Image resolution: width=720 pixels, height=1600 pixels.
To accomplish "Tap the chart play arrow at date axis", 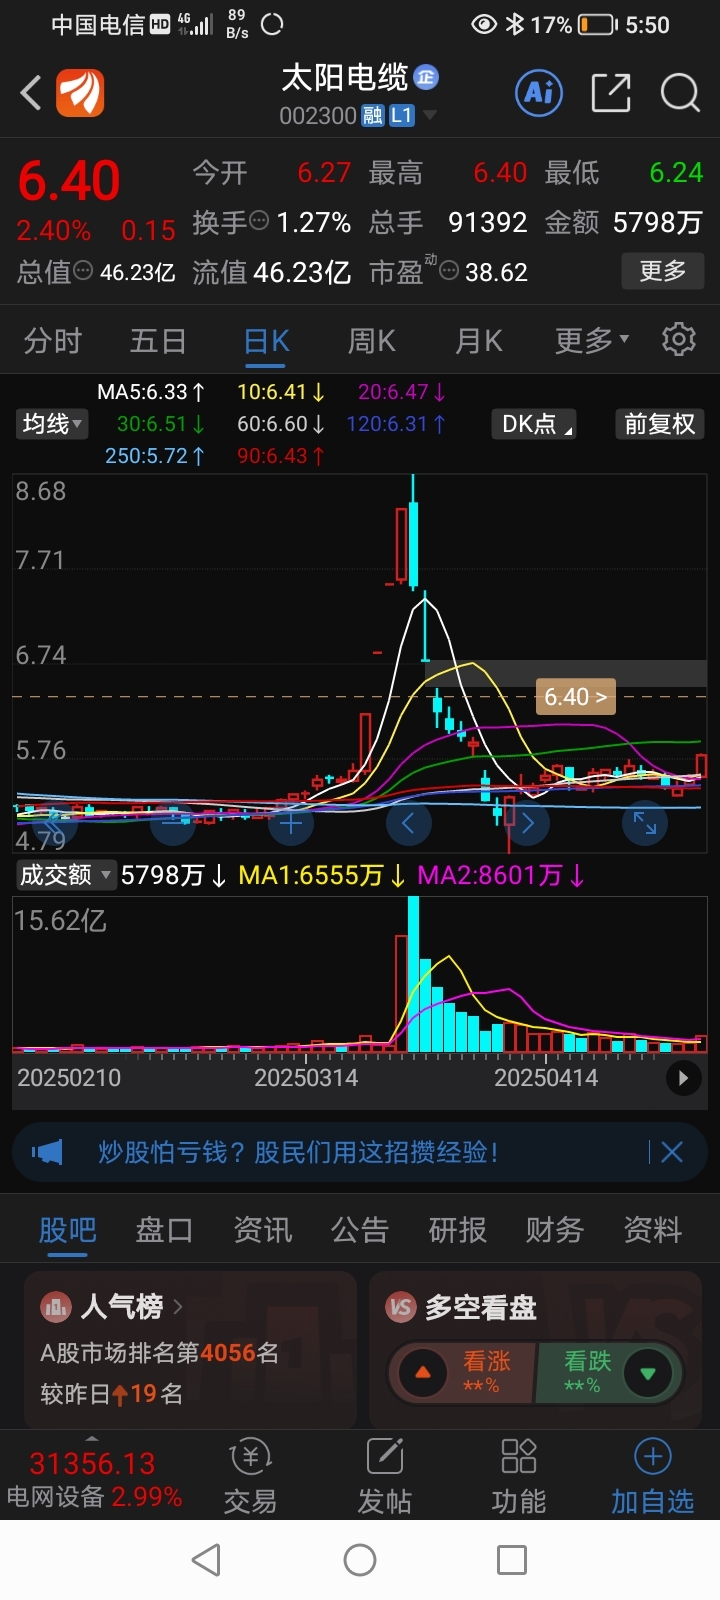I will tap(684, 1078).
